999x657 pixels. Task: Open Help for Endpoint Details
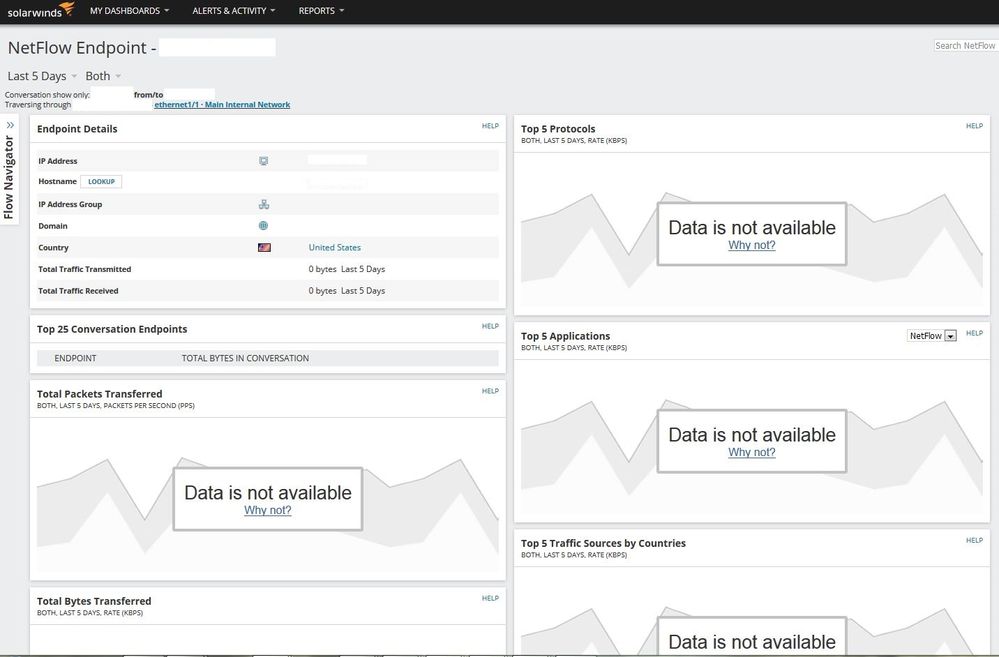coord(490,126)
